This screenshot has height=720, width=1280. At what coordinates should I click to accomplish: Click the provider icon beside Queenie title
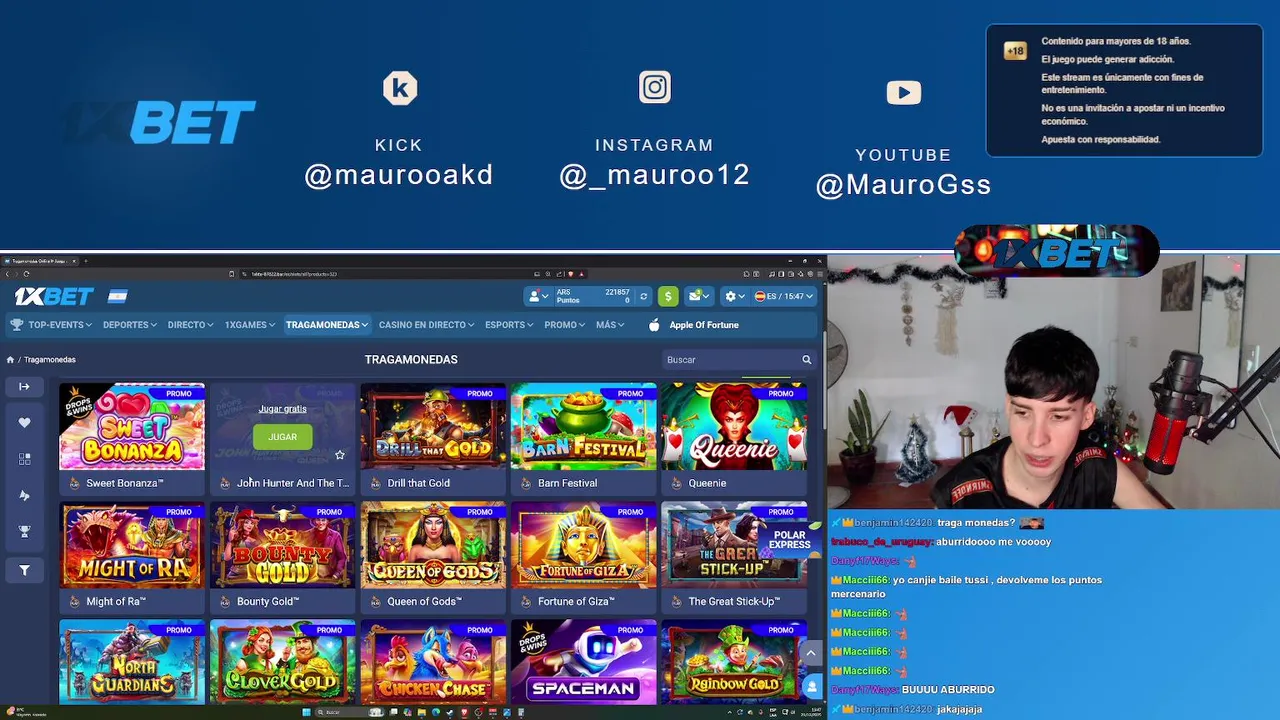coord(676,483)
